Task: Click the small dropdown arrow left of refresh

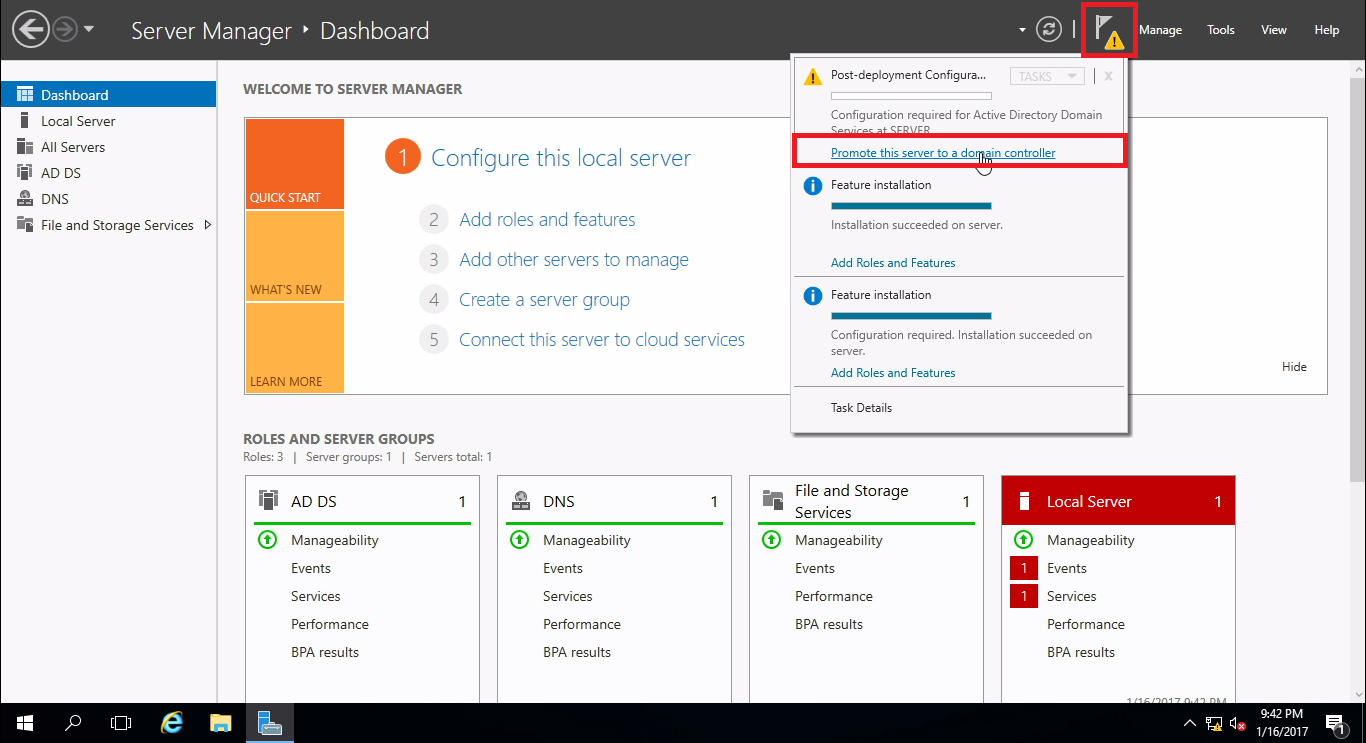Action: pos(1022,30)
